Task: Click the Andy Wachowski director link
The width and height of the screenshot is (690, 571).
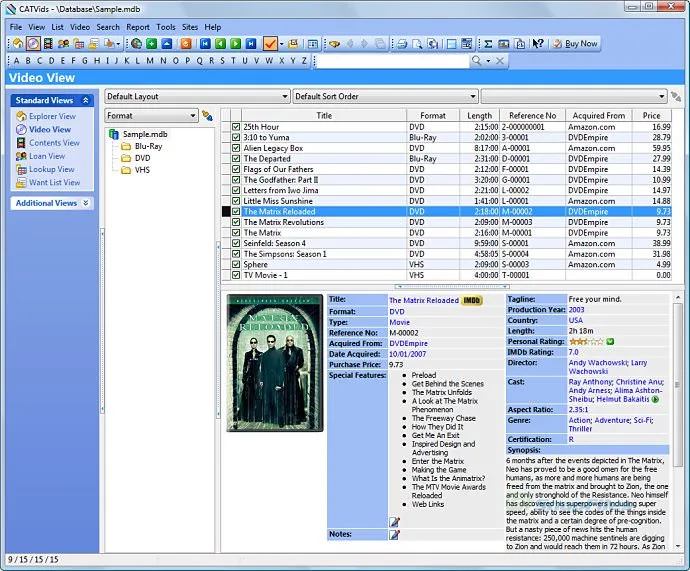Action: click(598, 362)
